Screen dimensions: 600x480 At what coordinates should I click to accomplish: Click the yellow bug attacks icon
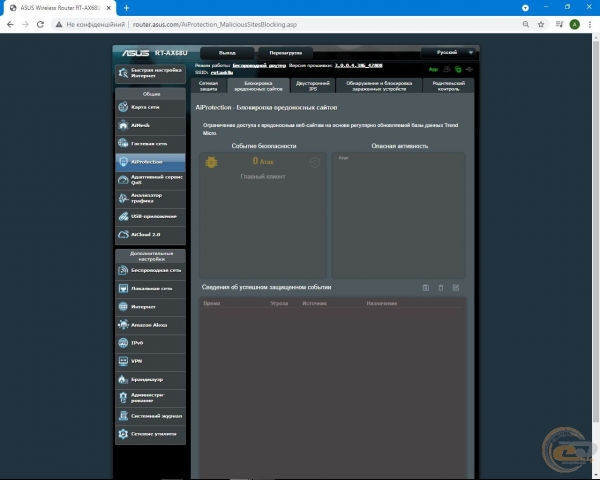(211, 162)
